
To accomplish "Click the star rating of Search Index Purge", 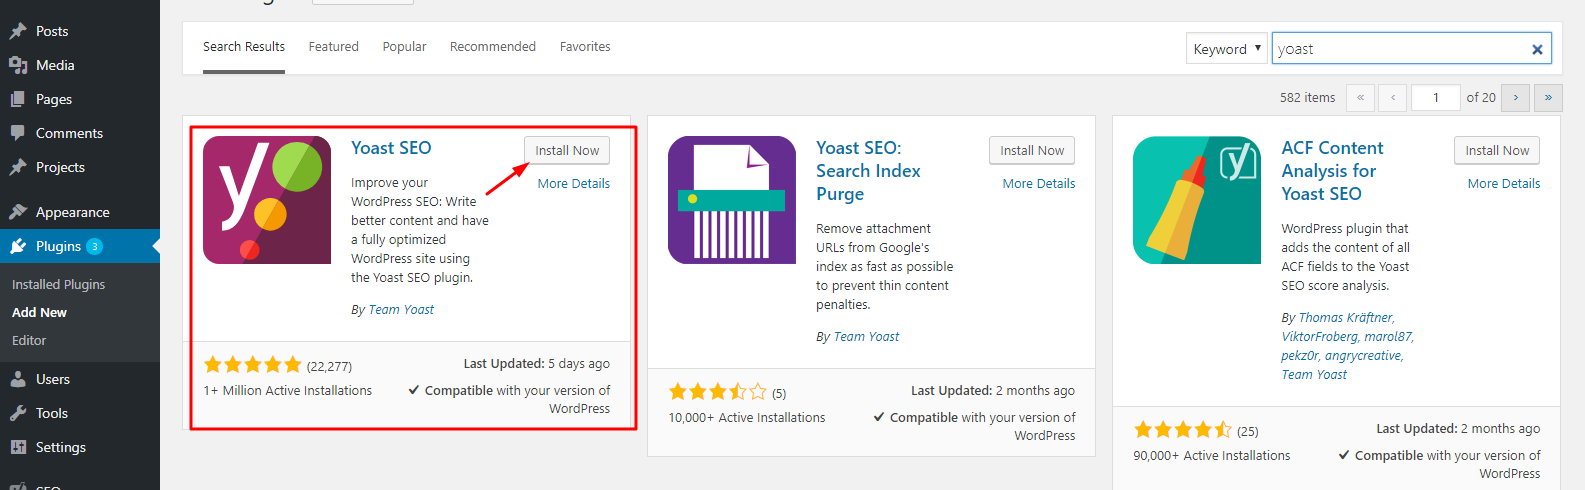I will point(717,392).
